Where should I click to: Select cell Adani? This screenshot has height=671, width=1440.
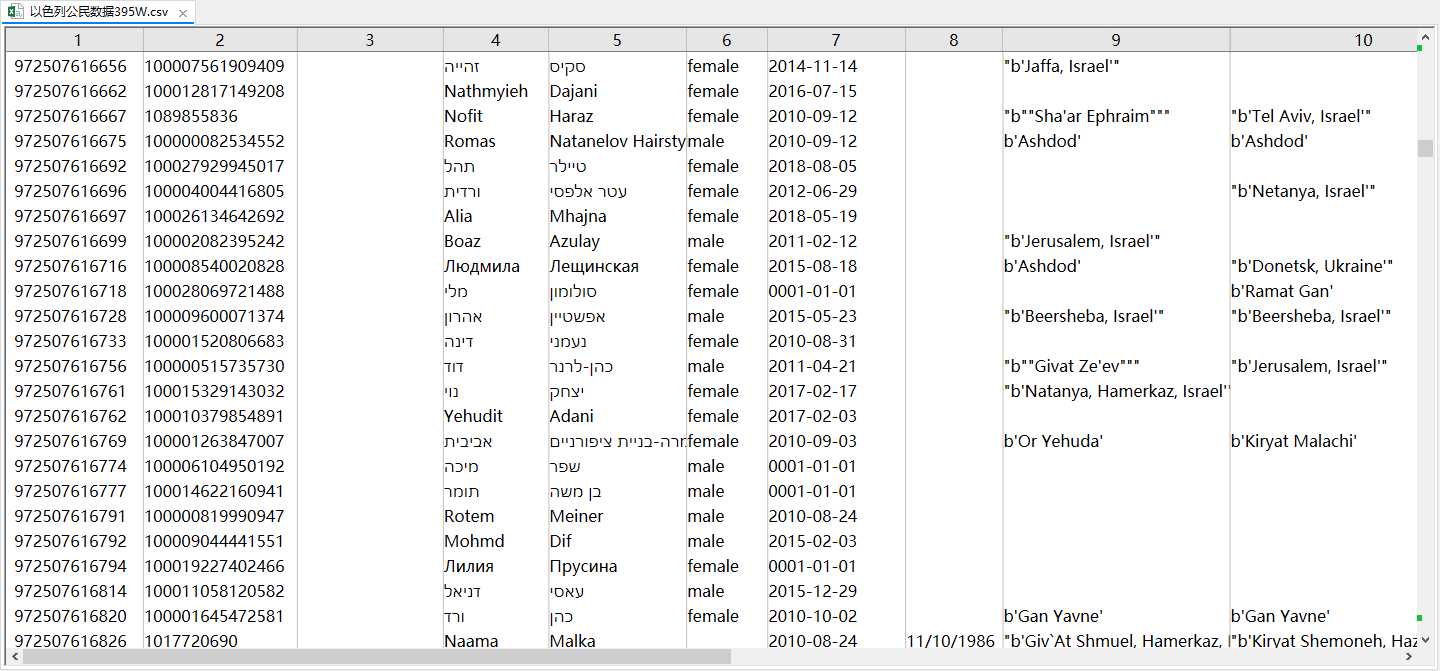point(571,416)
